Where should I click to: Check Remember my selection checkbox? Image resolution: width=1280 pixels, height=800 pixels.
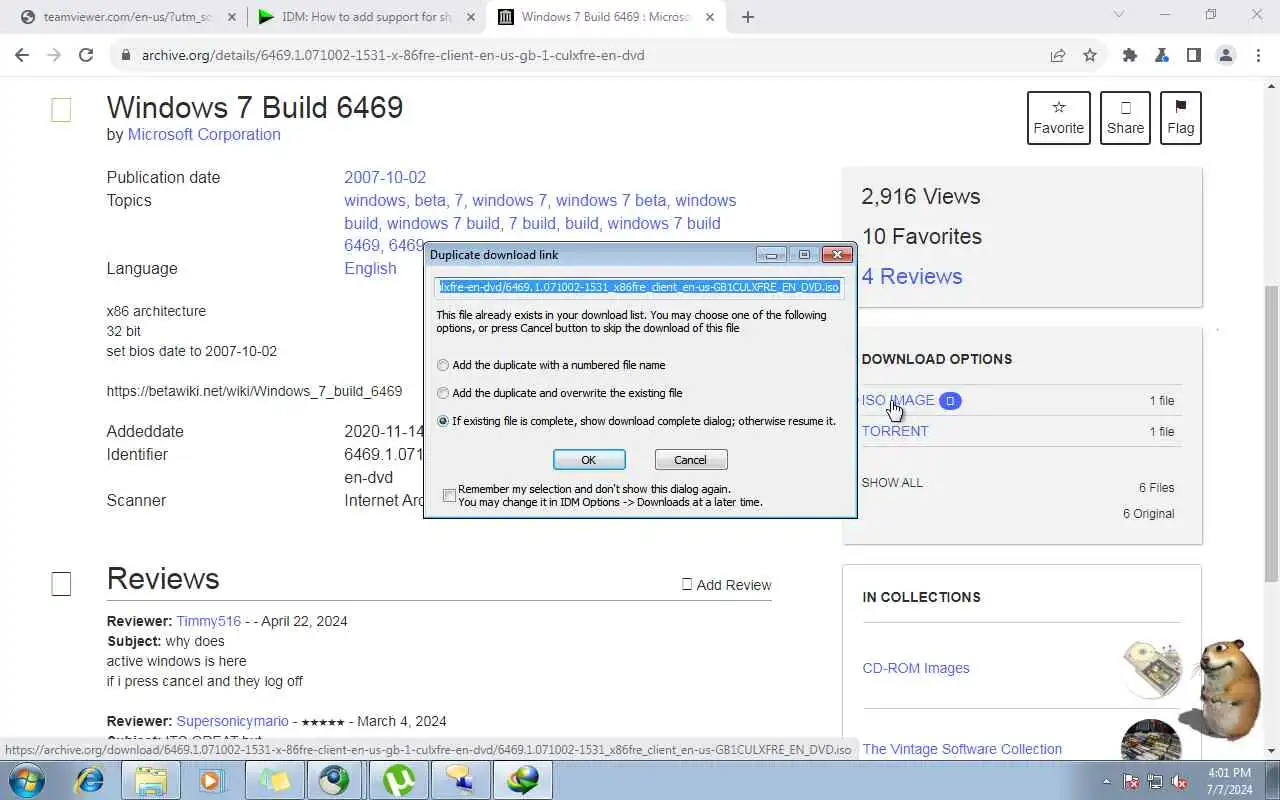point(449,495)
